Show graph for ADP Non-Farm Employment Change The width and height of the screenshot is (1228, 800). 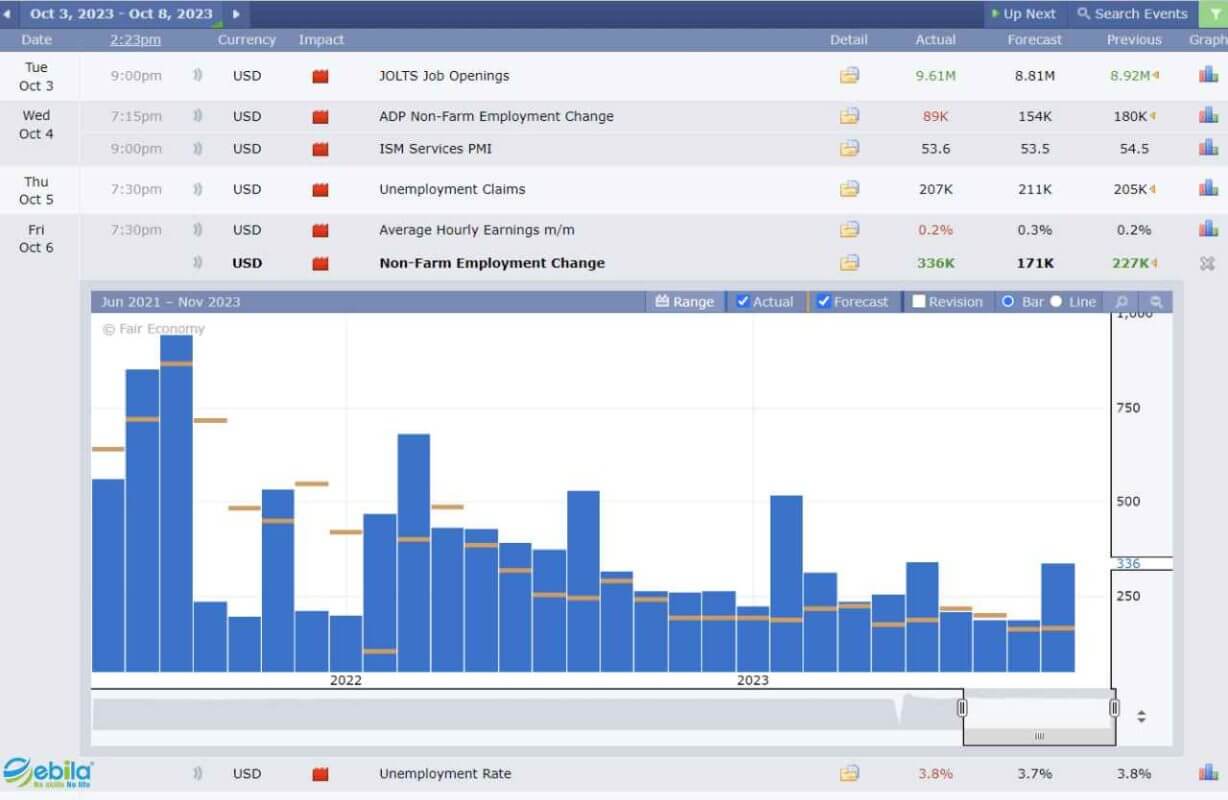point(1208,115)
